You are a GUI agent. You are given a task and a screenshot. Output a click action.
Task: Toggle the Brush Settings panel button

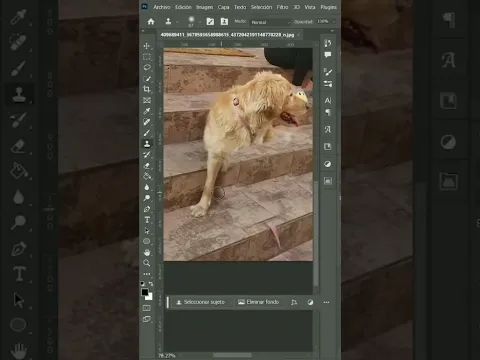[x=210, y=22]
